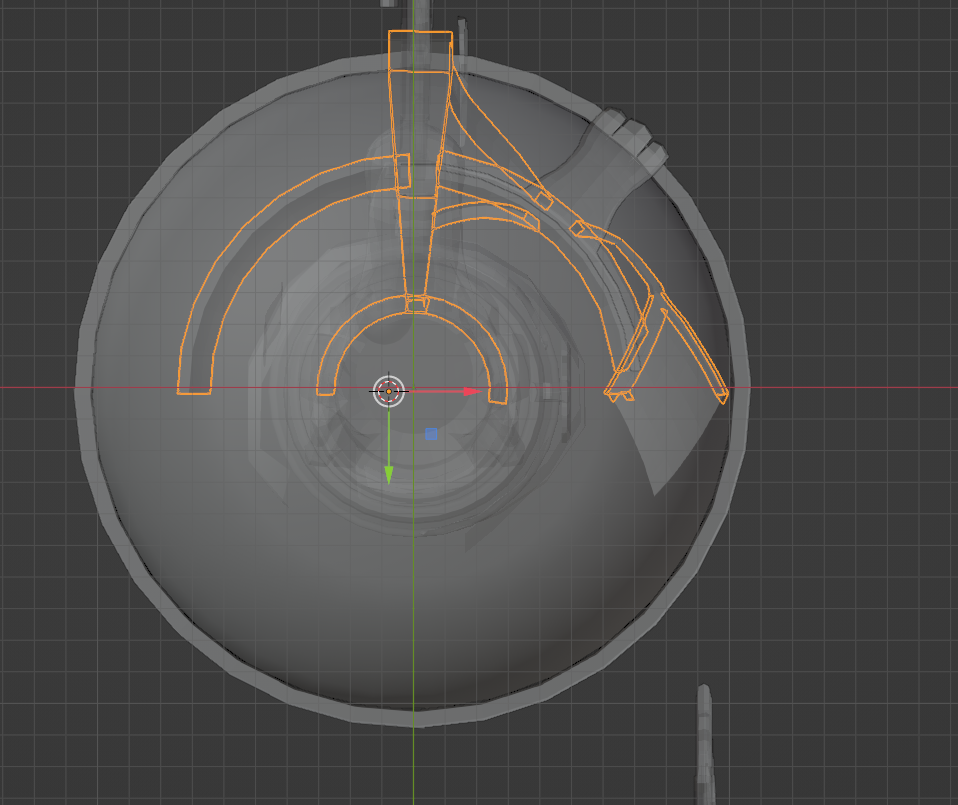This screenshot has width=958, height=805.
Task: Click the white circle at the gizmo center
Action: point(389,392)
